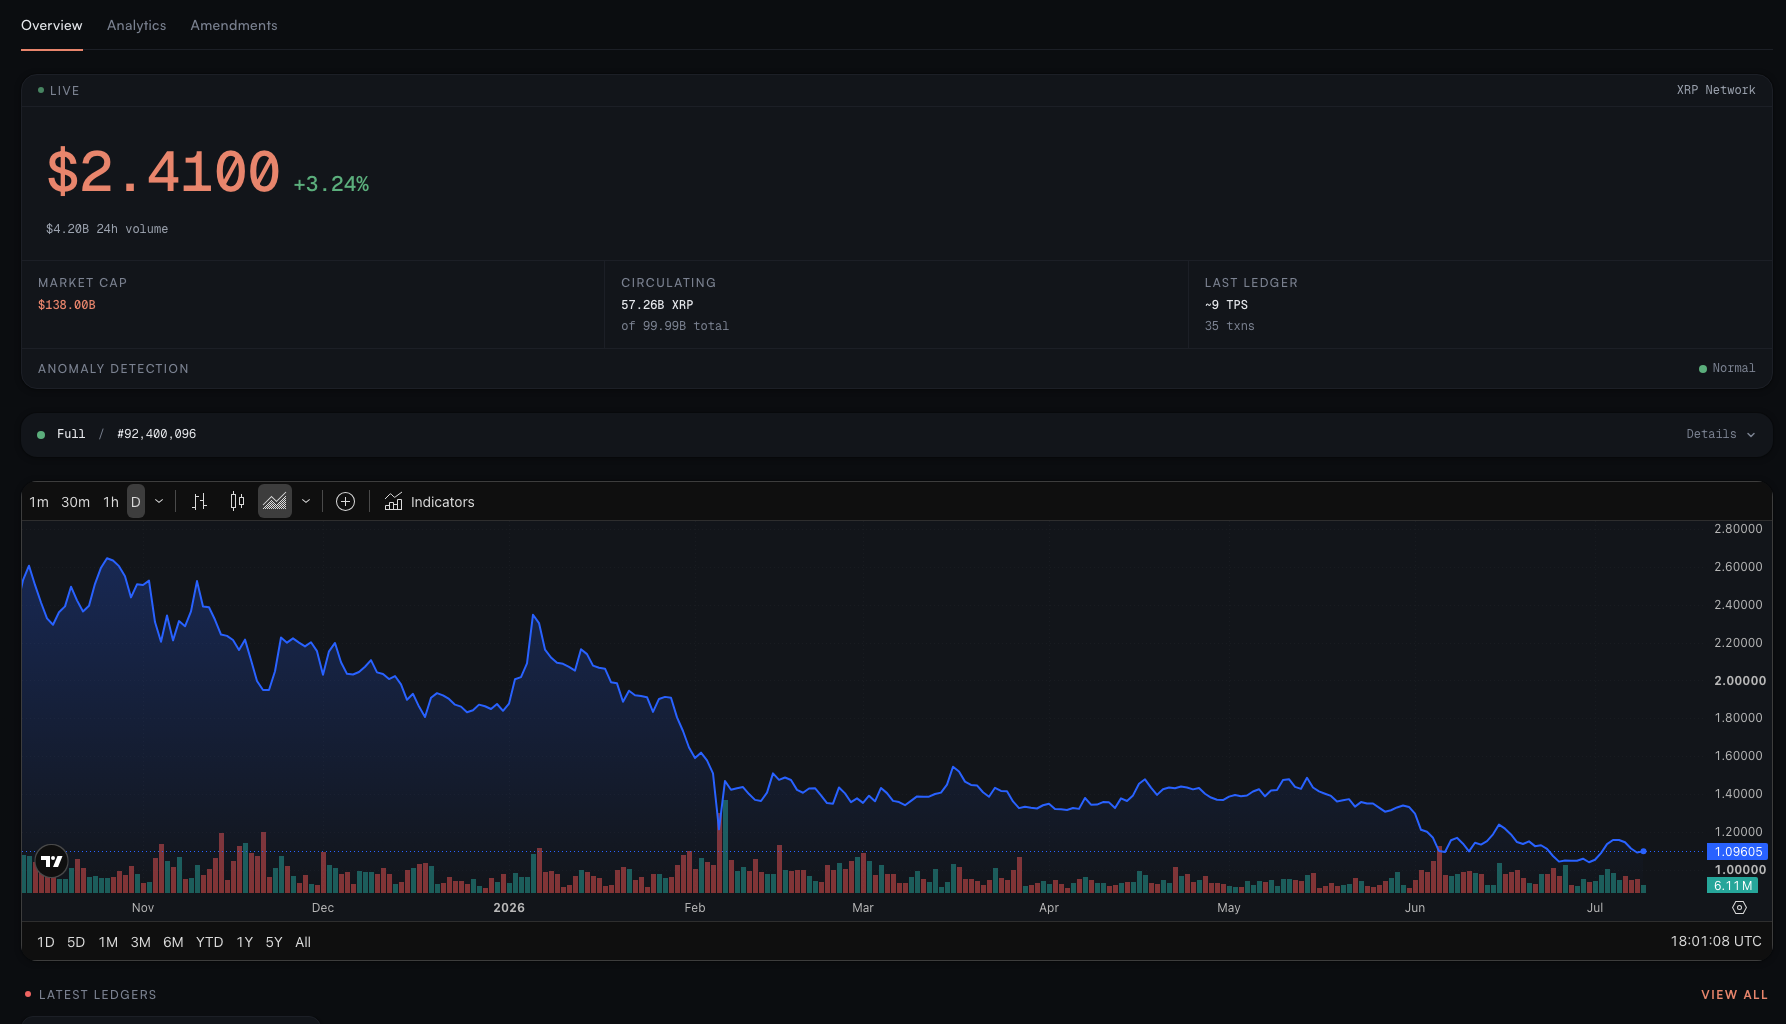Click the 57.26B XRP circulating value
The width and height of the screenshot is (1786, 1024).
[x=657, y=305]
